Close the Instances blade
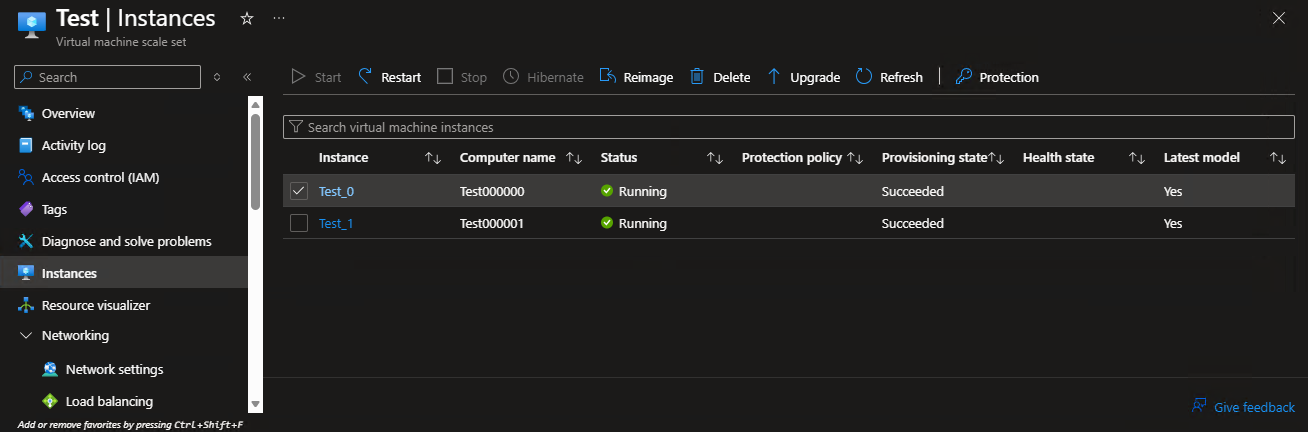 1278,18
